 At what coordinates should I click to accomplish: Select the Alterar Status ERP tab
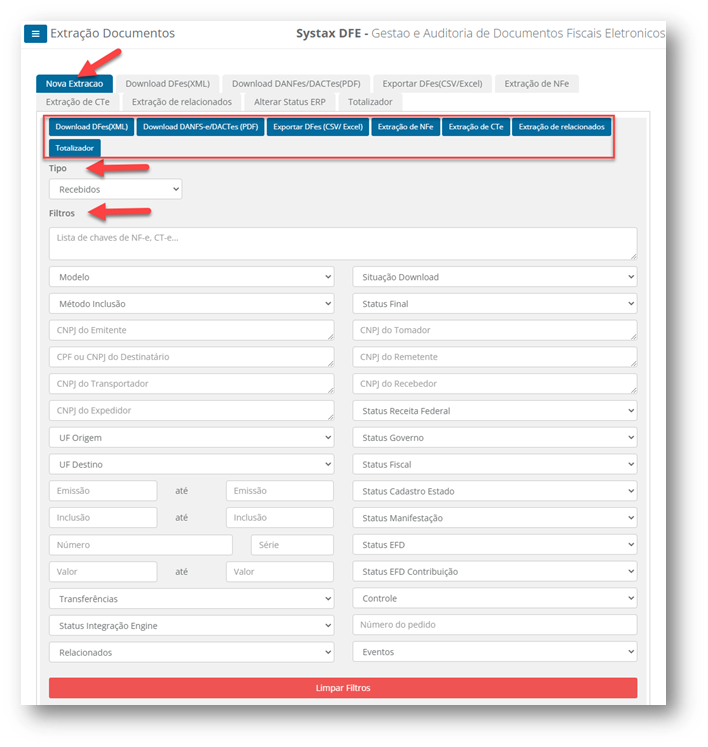[290, 102]
